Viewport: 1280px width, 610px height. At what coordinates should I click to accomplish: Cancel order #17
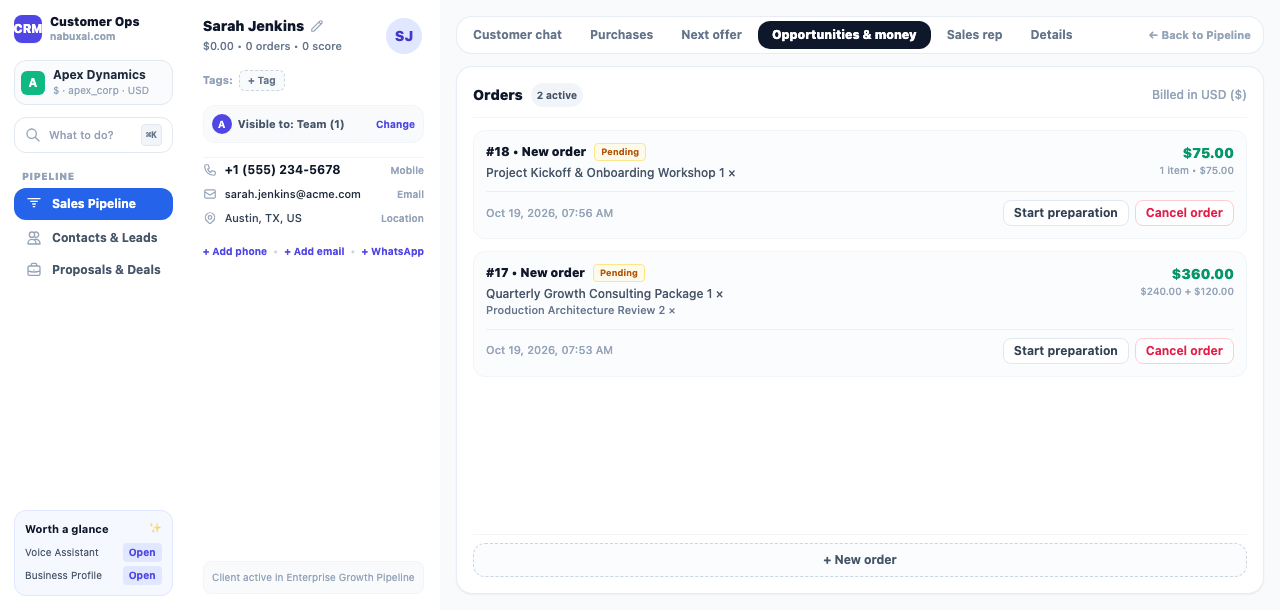tap(1184, 351)
